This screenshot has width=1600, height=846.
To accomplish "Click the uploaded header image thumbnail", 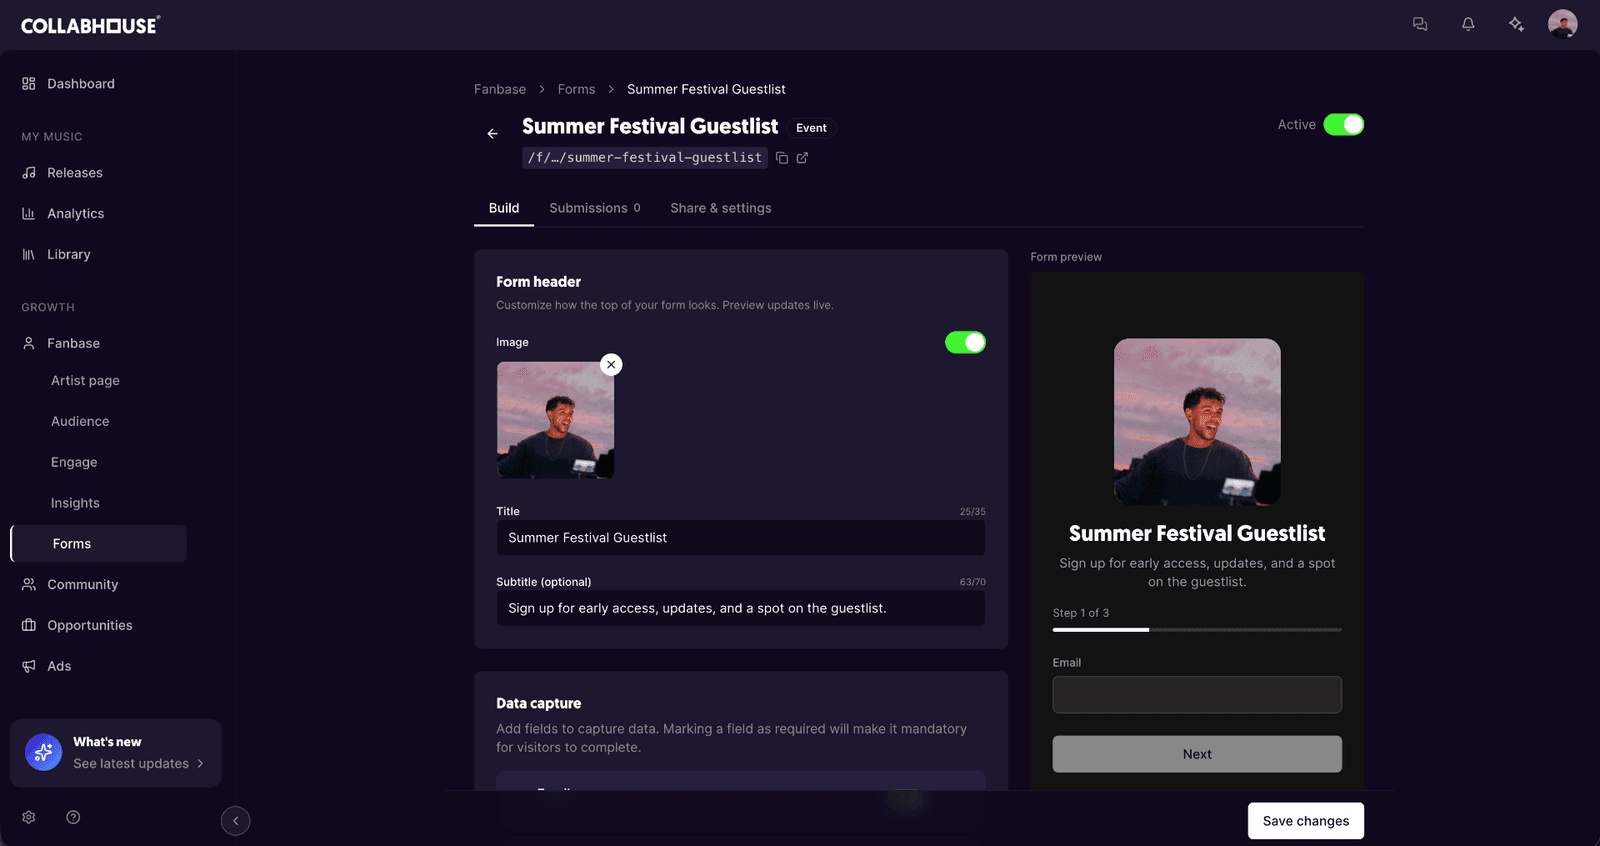I will point(555,420).
